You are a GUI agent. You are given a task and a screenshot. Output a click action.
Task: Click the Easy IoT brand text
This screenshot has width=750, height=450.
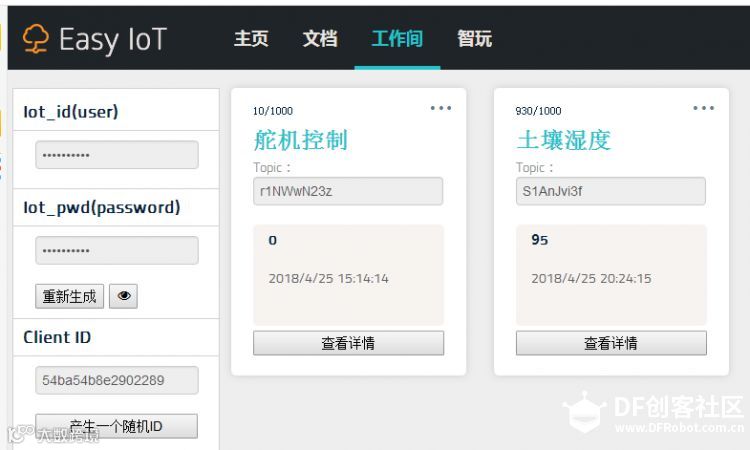(x=113, y=39)
